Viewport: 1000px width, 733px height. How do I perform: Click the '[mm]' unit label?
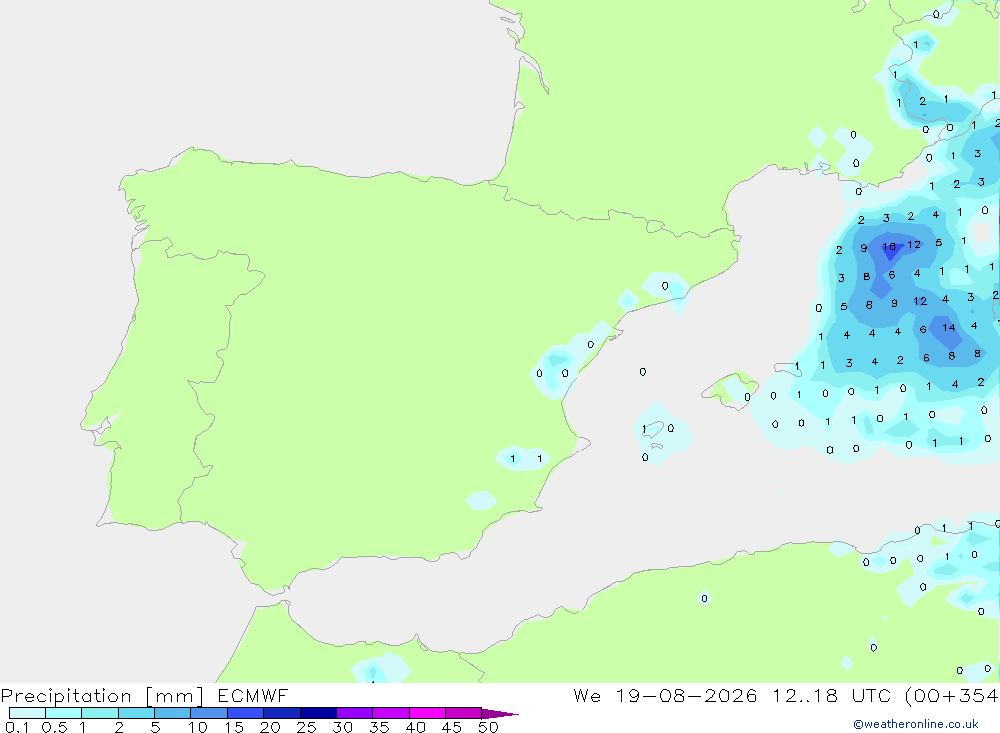click(x=175, y=696)
